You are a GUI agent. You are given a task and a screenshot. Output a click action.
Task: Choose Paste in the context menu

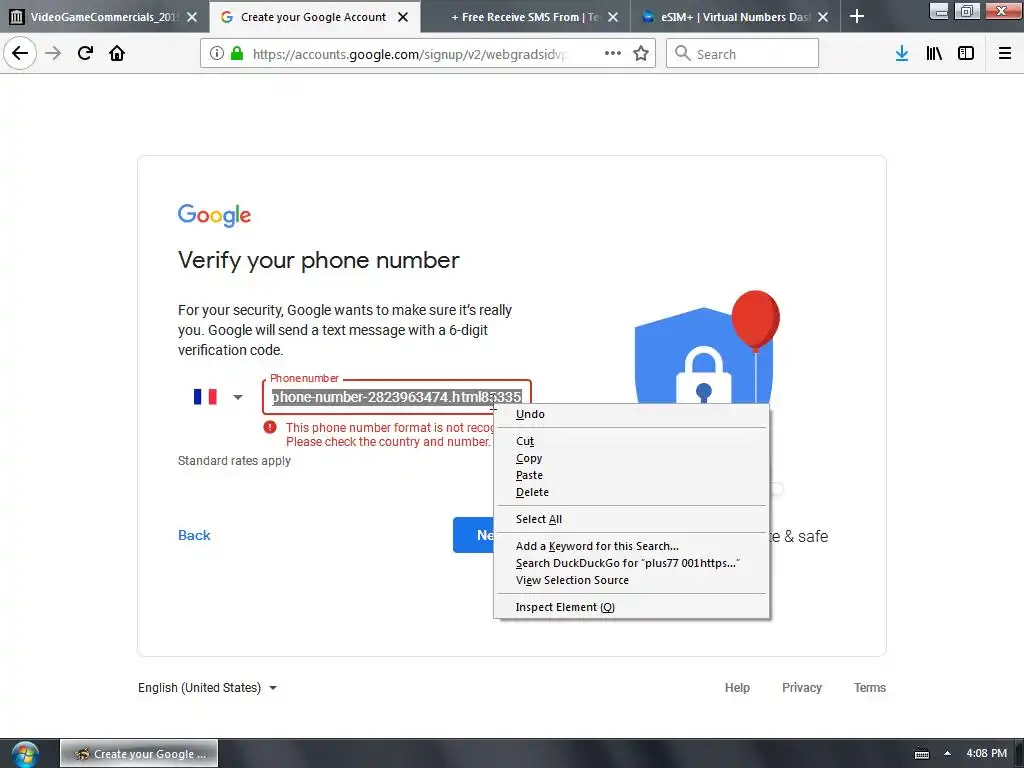click(632, 475)
